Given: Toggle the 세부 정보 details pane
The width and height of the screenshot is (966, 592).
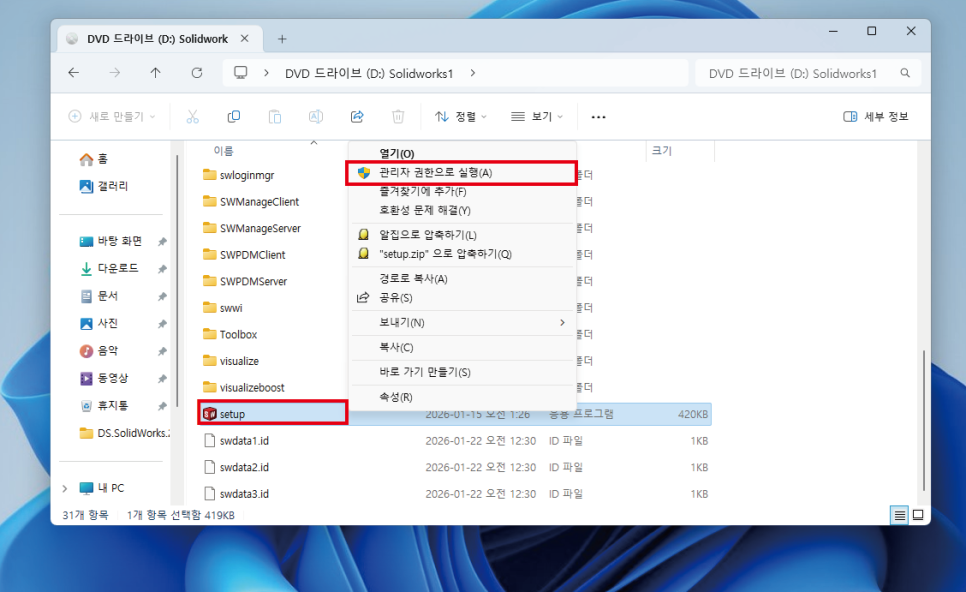Looking at the screenshot, I should click(x=875, y=116).
